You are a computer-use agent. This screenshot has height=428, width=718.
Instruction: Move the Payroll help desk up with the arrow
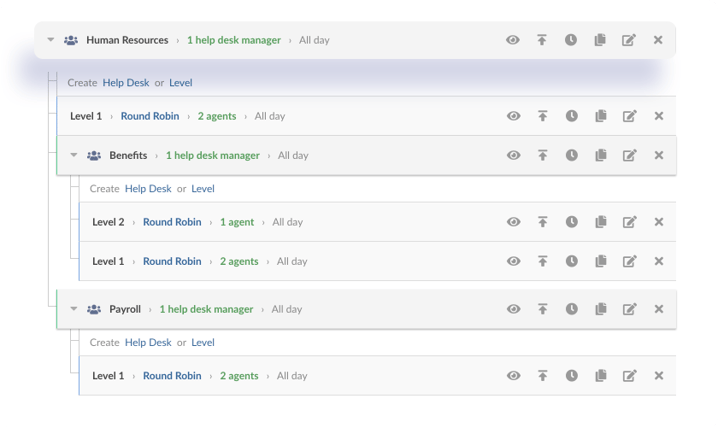[542, 309]
